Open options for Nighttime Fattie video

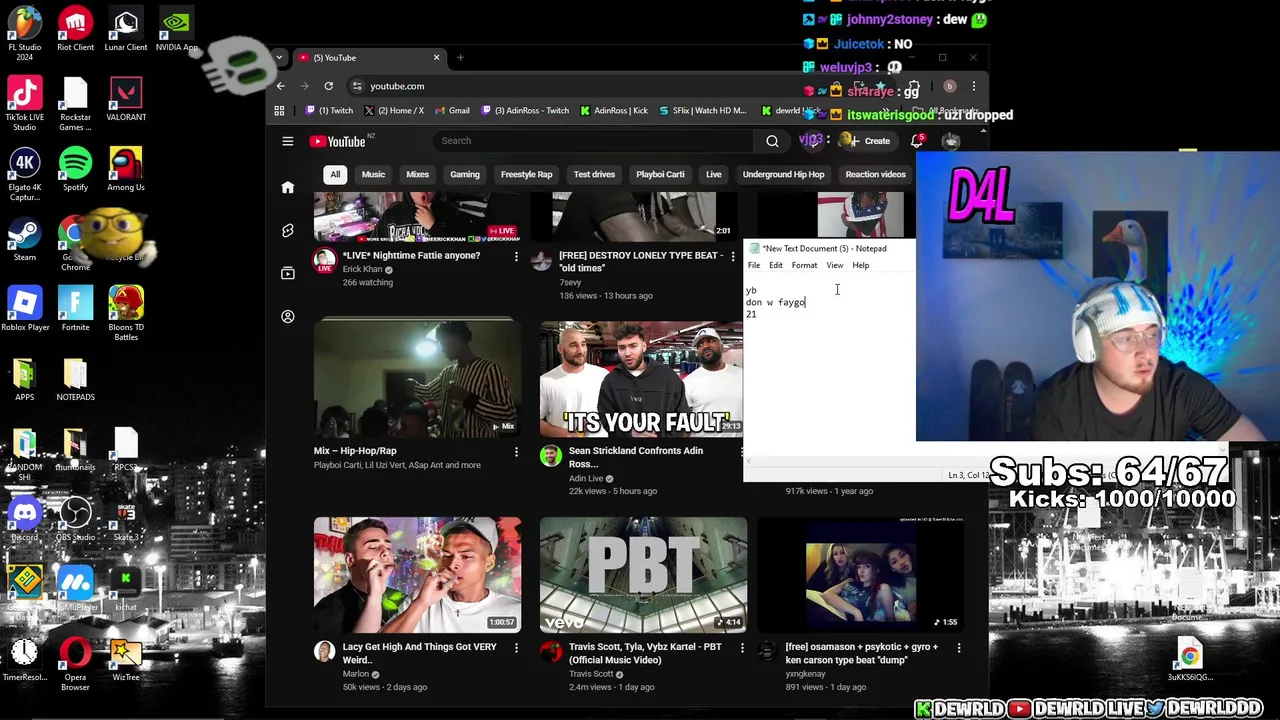(516, 257)
